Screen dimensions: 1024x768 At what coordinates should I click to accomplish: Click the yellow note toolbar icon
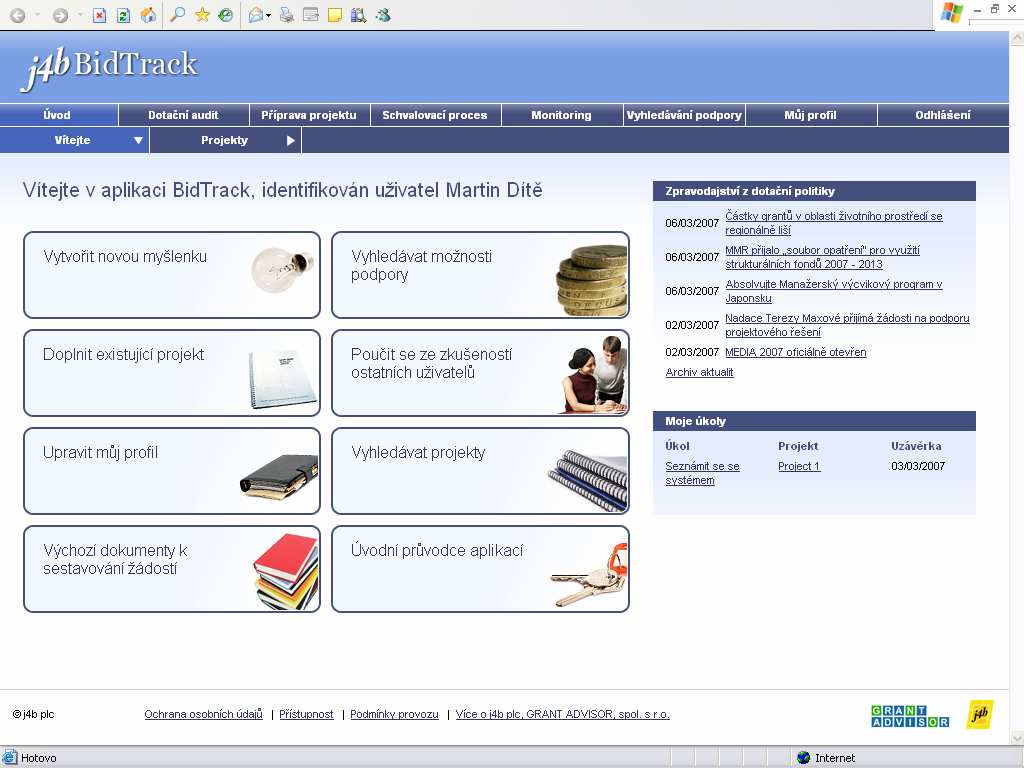tap(335, 15)
